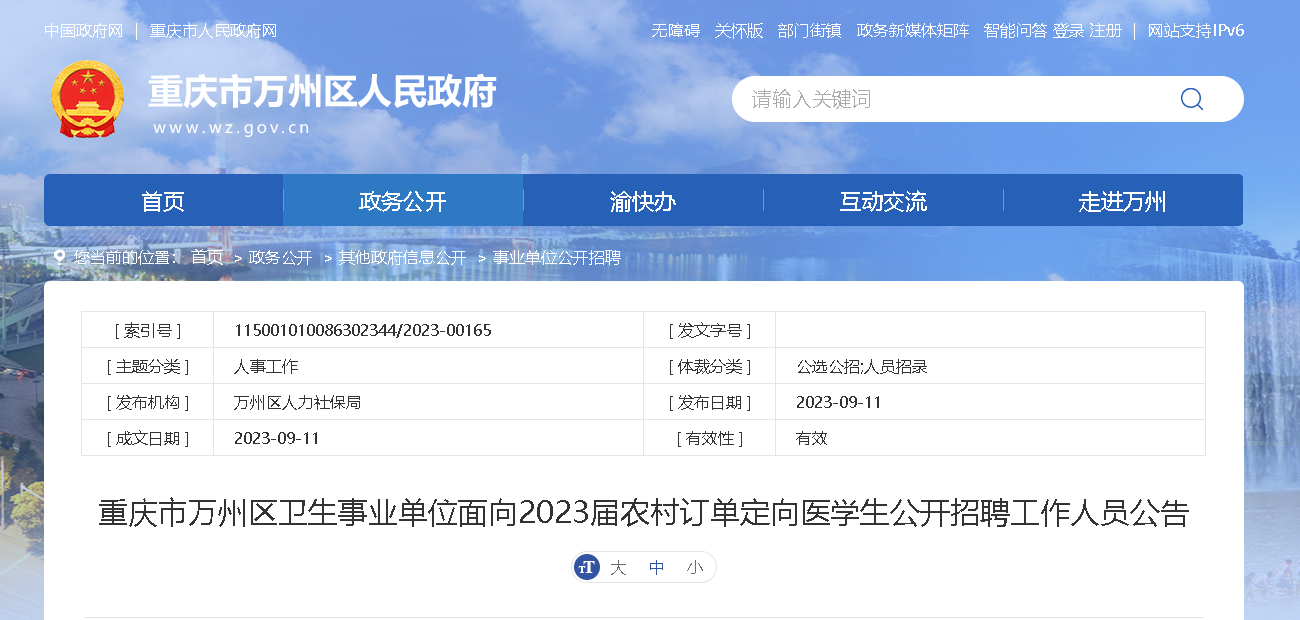Viewport: 1300px width, 620px height.
Task: Open the 中国政府网 link
Action: (83, 31)
